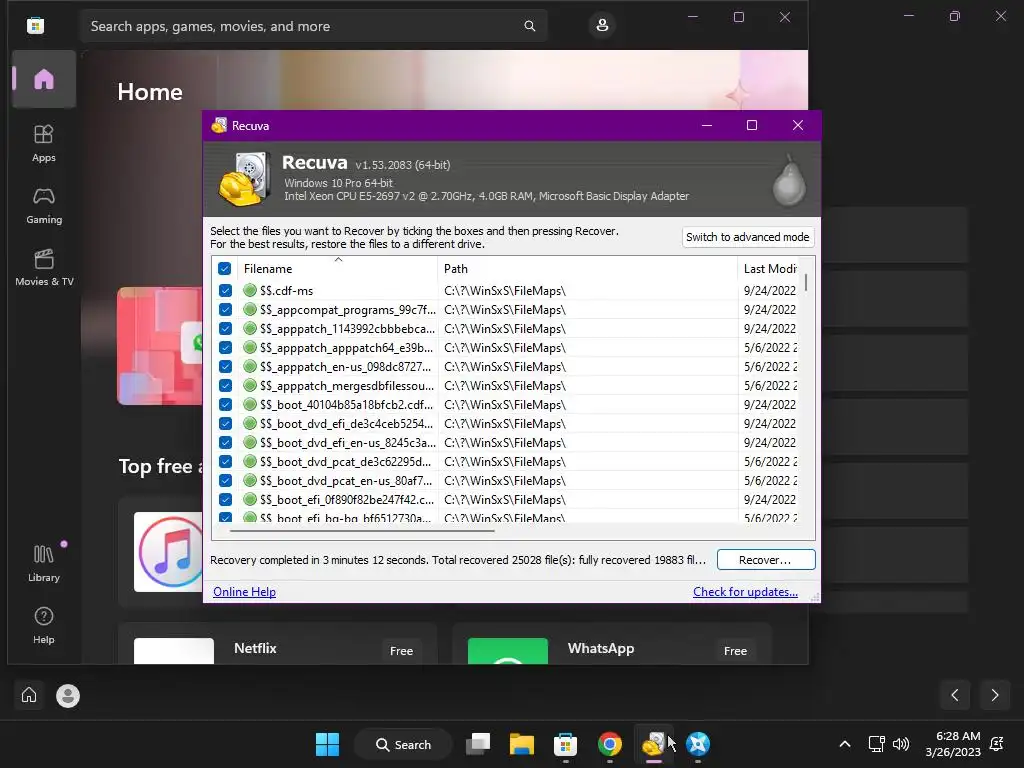The width and height of the screenshot is (1024, 768).
Task: Open Gaming section in Microsoft Store sidebar
Action: 44,205
